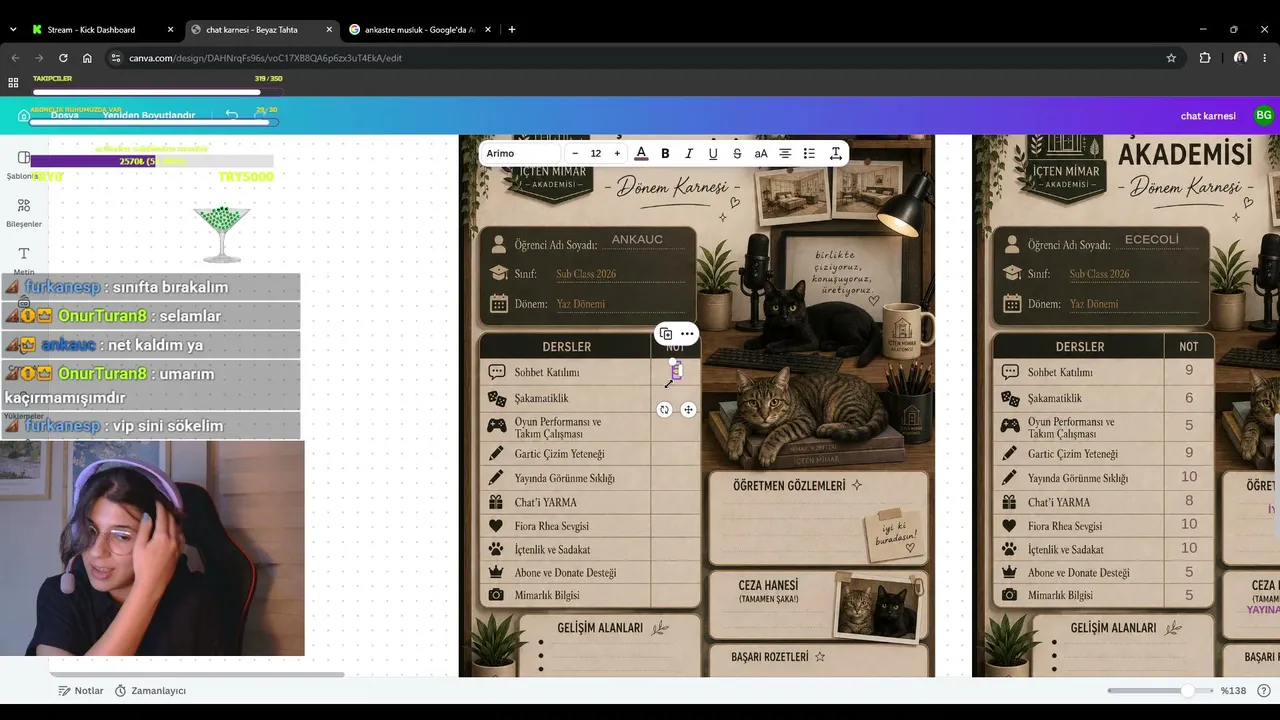Click the chat karnesi design title

(x=1208, y=116)
